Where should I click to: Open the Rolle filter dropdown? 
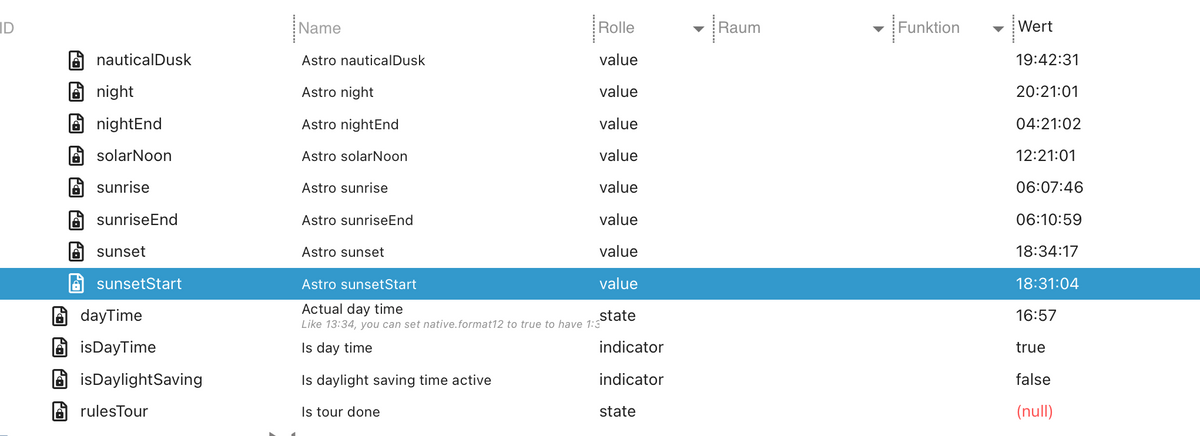[698, 29]
